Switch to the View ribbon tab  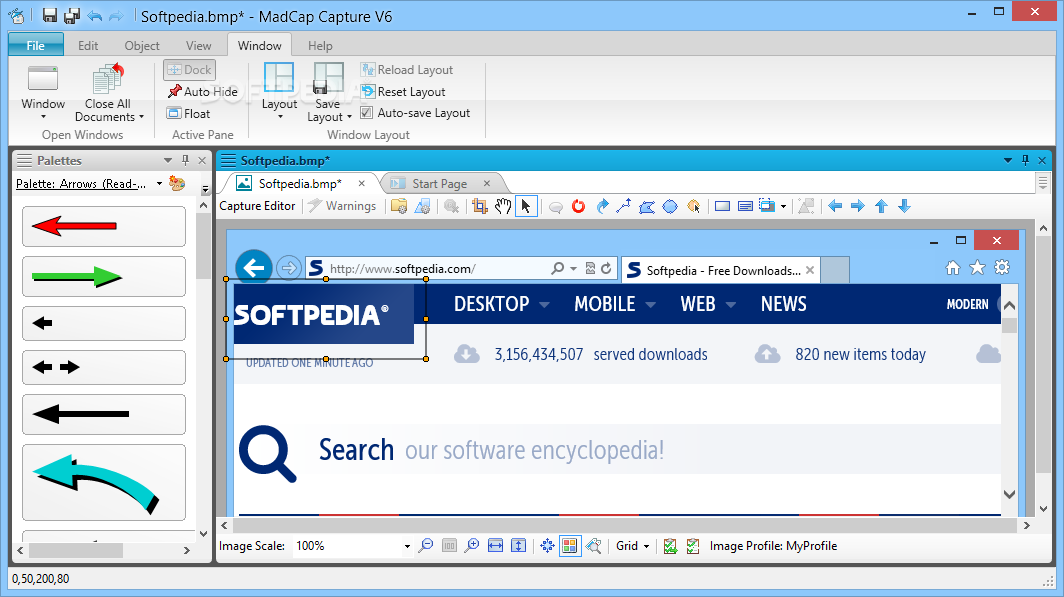pyautogui.click(x=198, y=45)
